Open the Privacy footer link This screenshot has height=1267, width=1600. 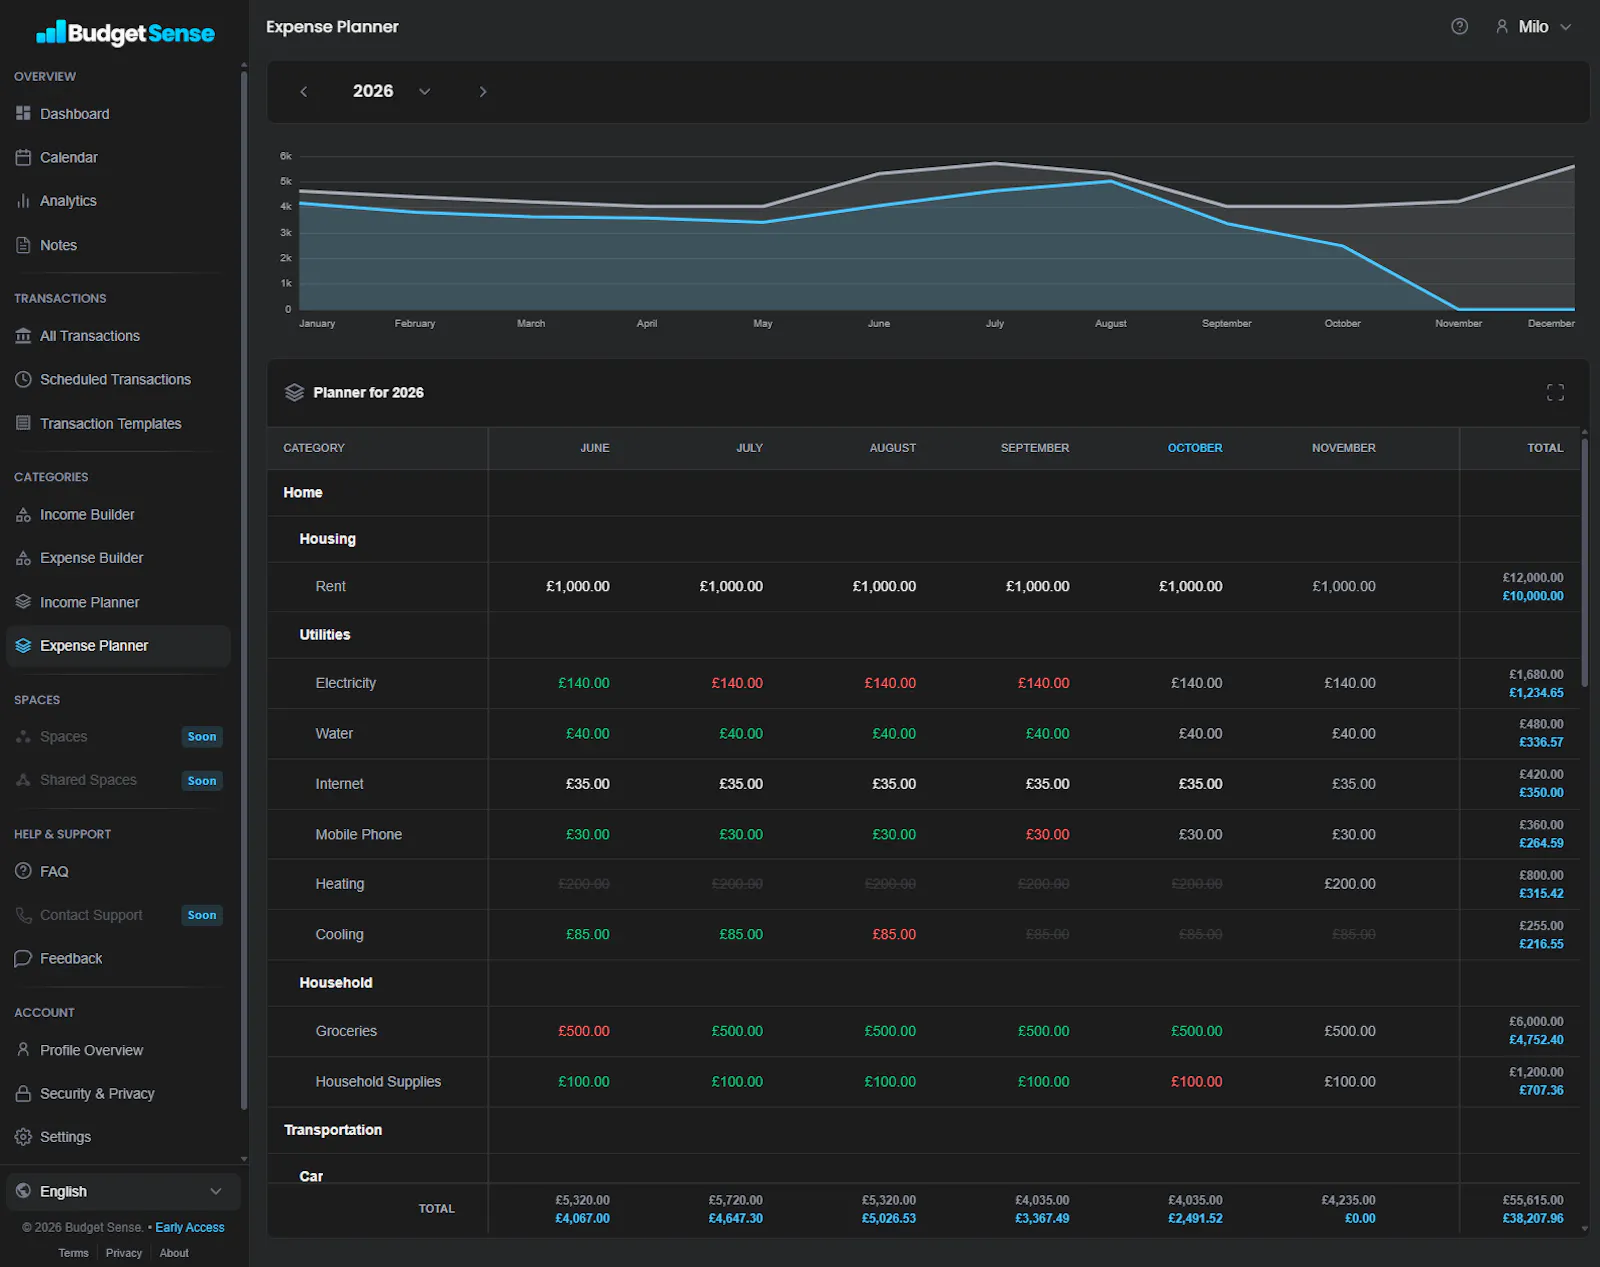click(x=124, y=1253)
